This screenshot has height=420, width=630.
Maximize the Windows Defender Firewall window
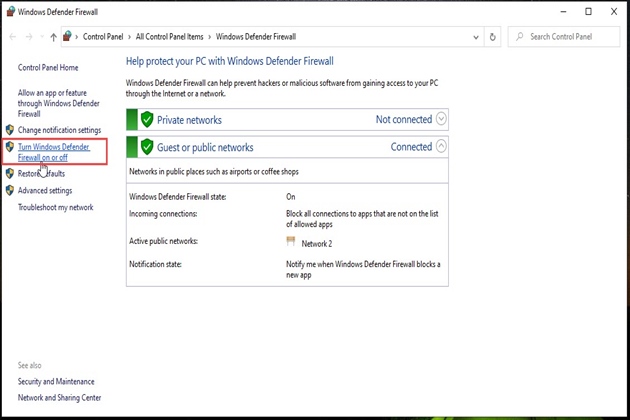coord(588,12)
